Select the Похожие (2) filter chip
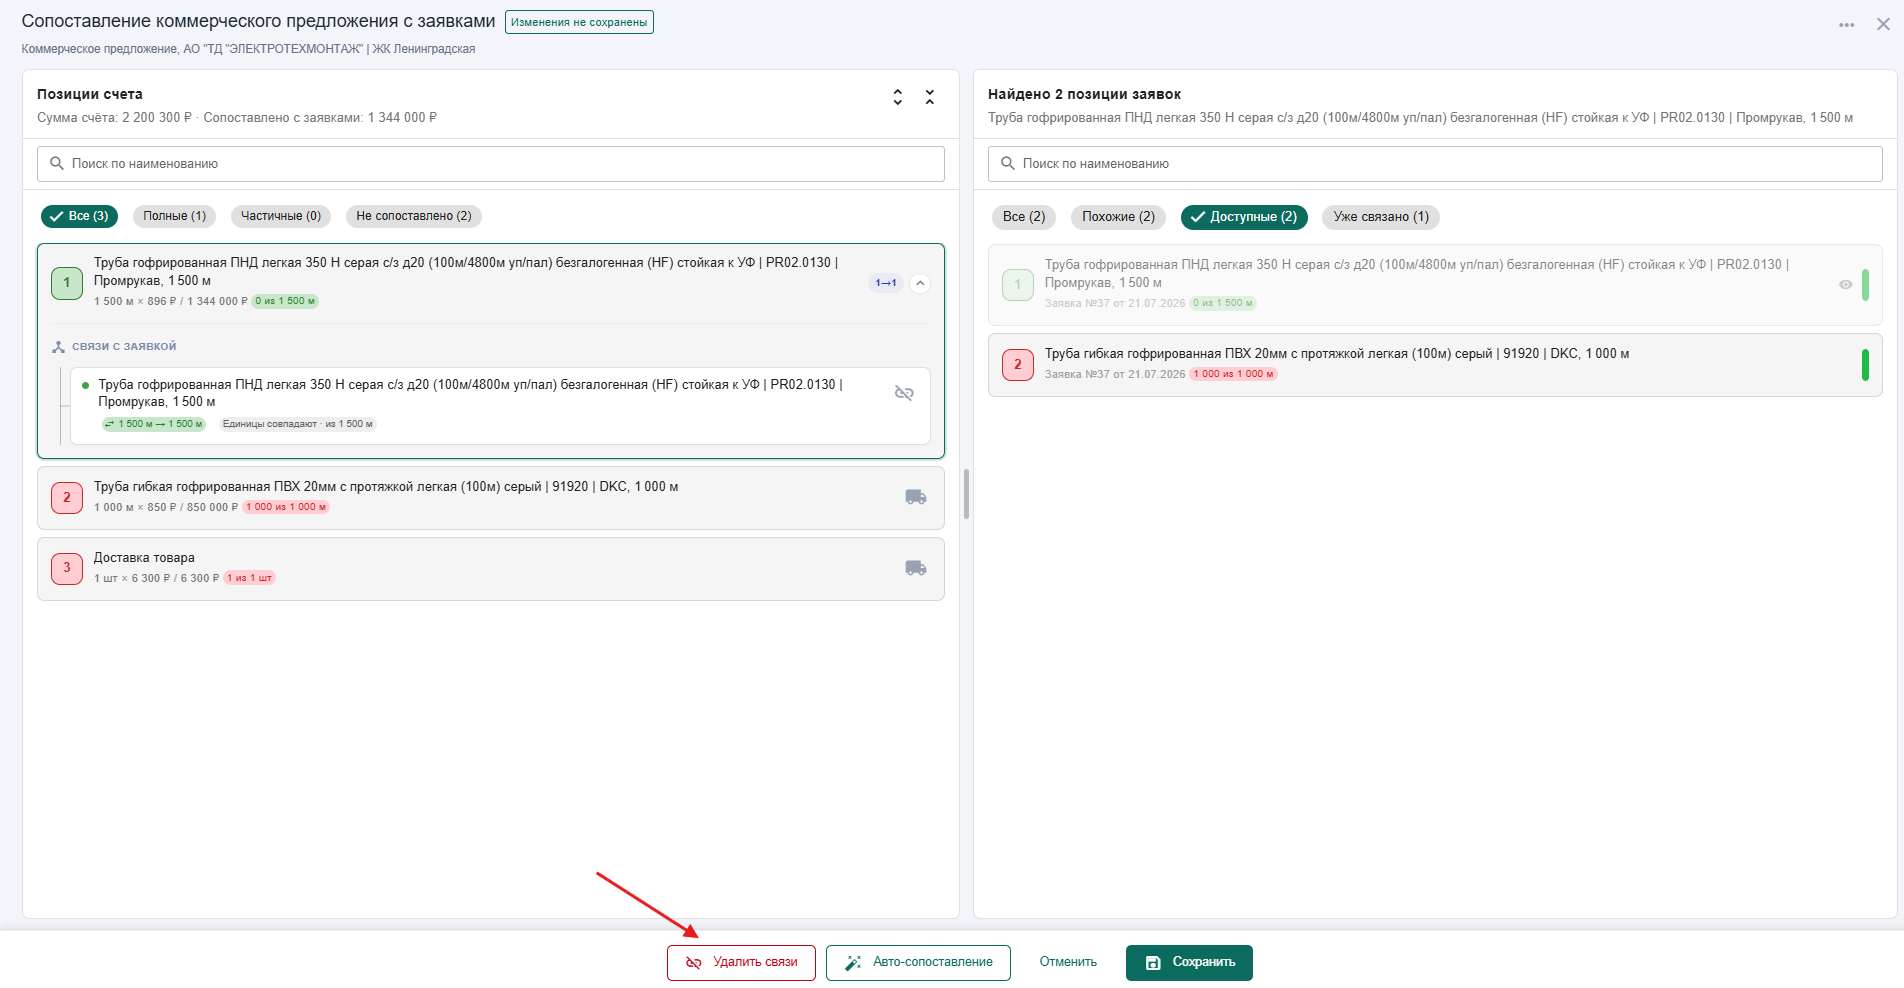The width and height of the screenshot is (1904, 988). pyautogui.click(x=1118, y=217)
